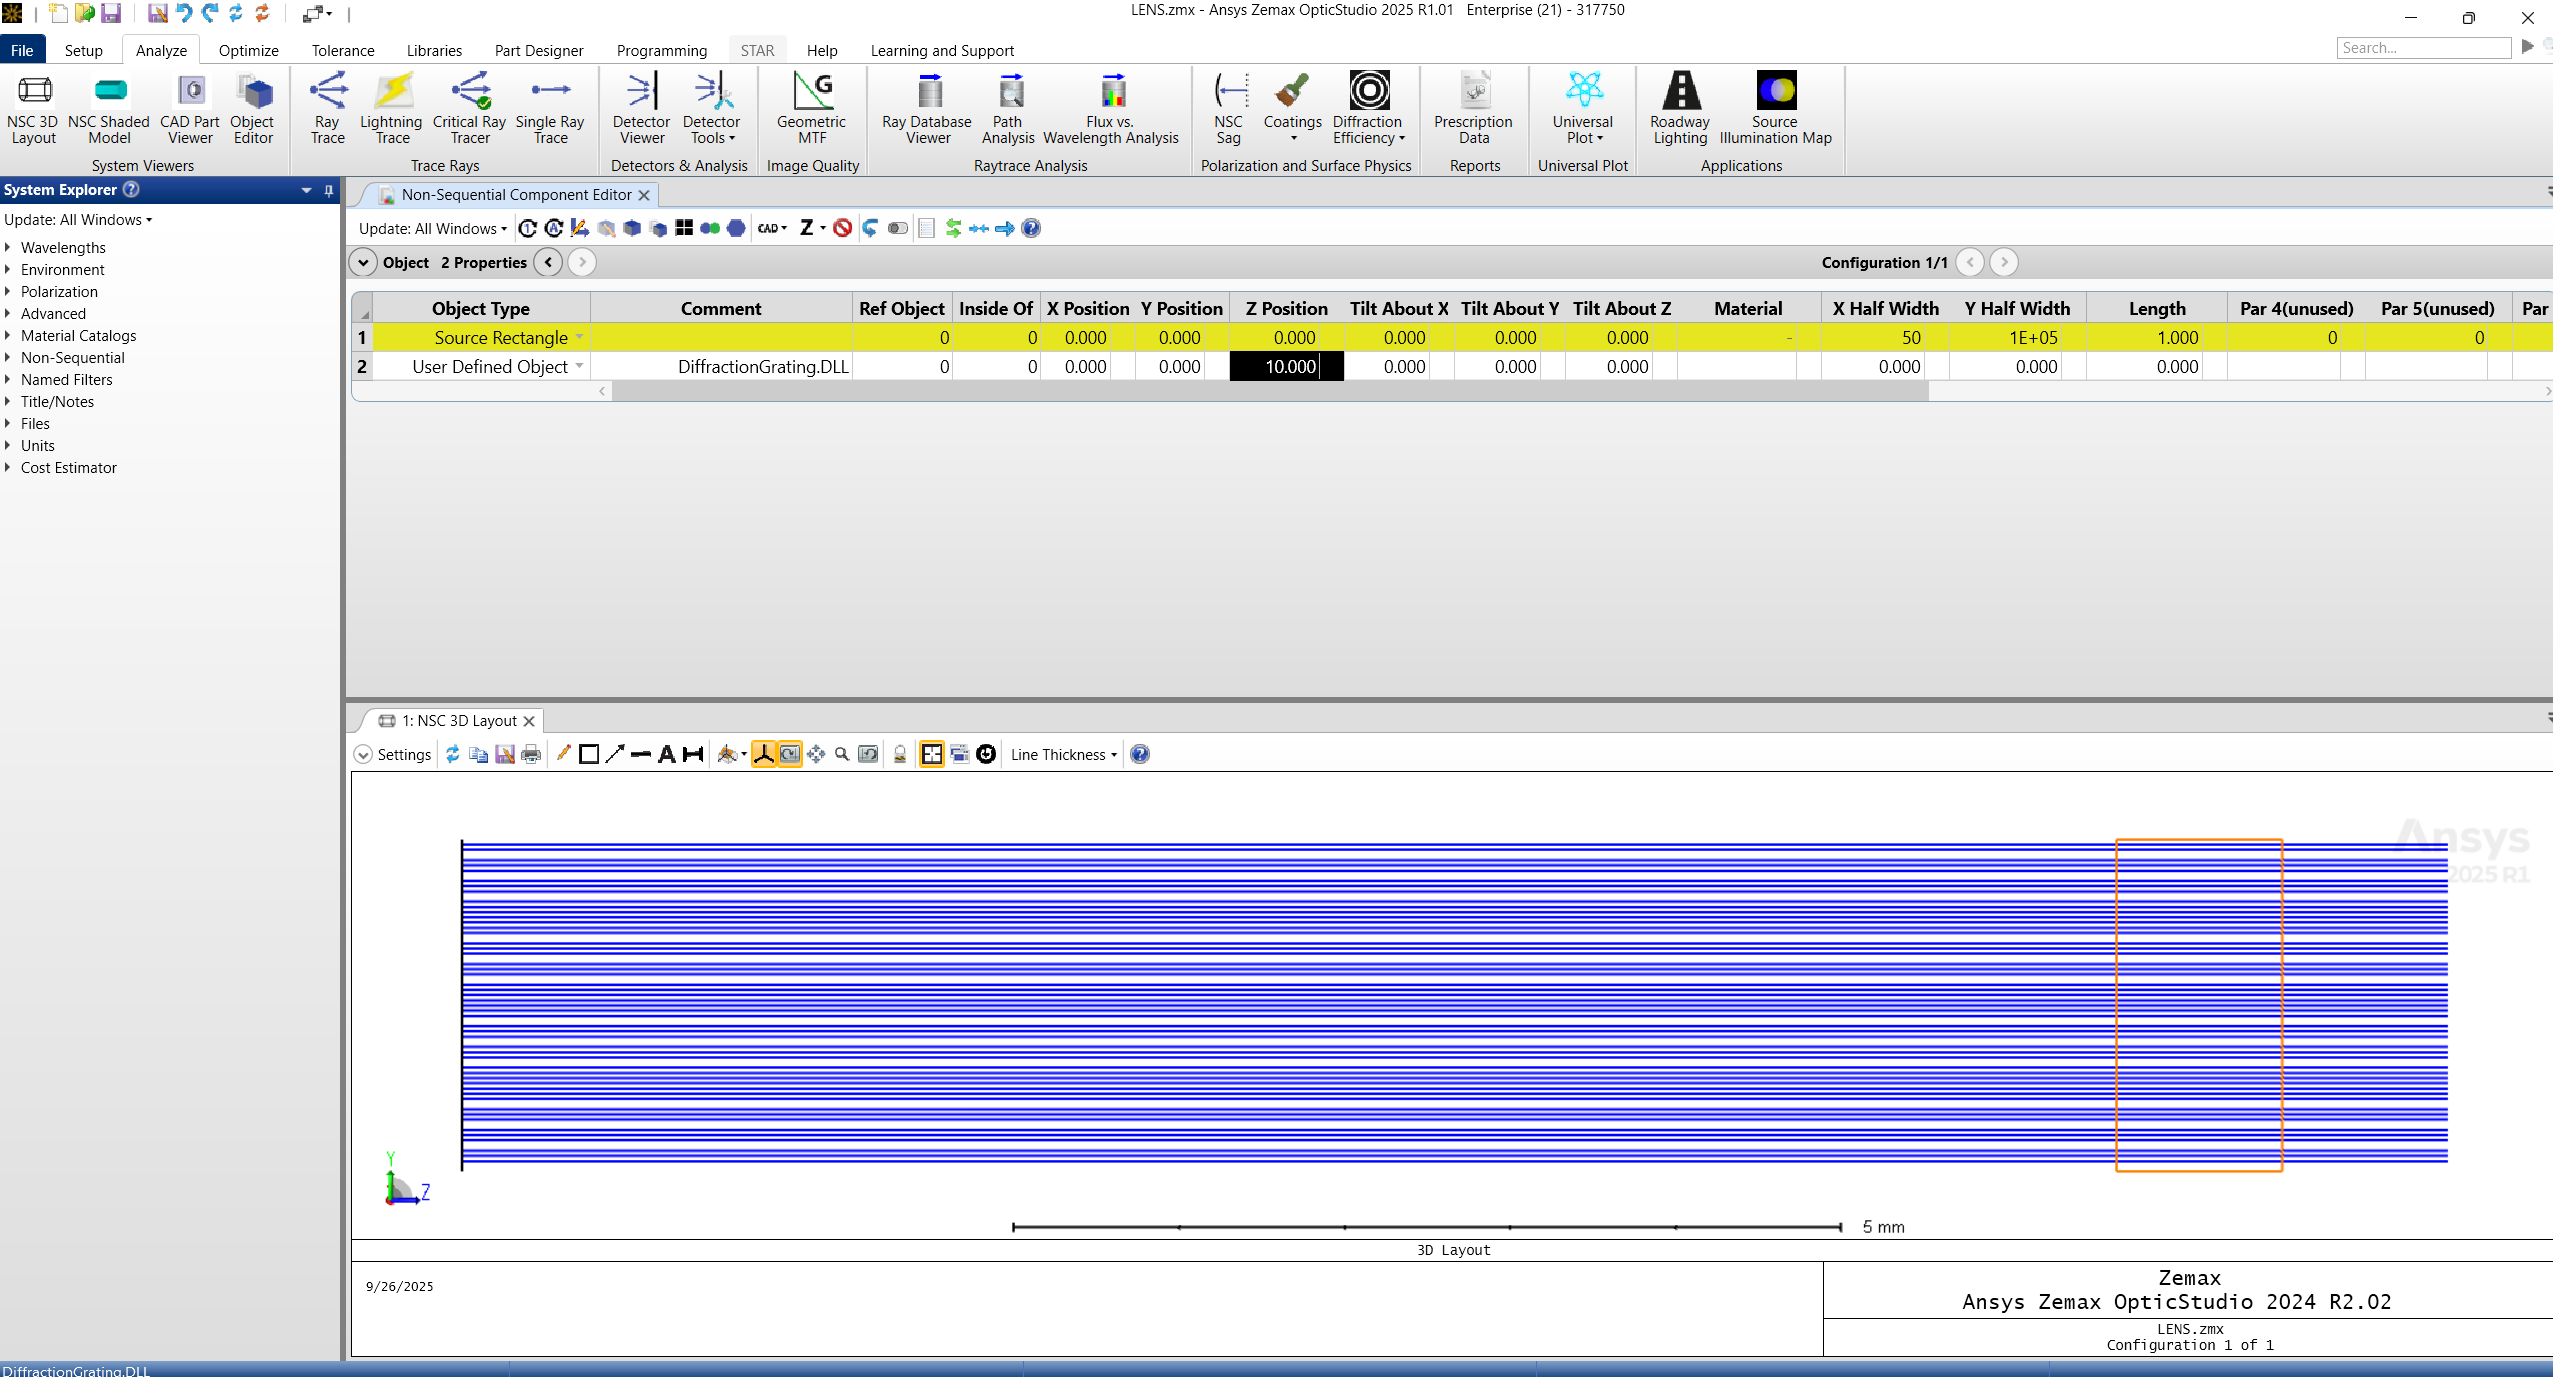The height and width of the screenshot is (1377, 2553).
Task: Open the Tolerance ribbon tab
Action: pyautogui.click(x=342, y=50)
